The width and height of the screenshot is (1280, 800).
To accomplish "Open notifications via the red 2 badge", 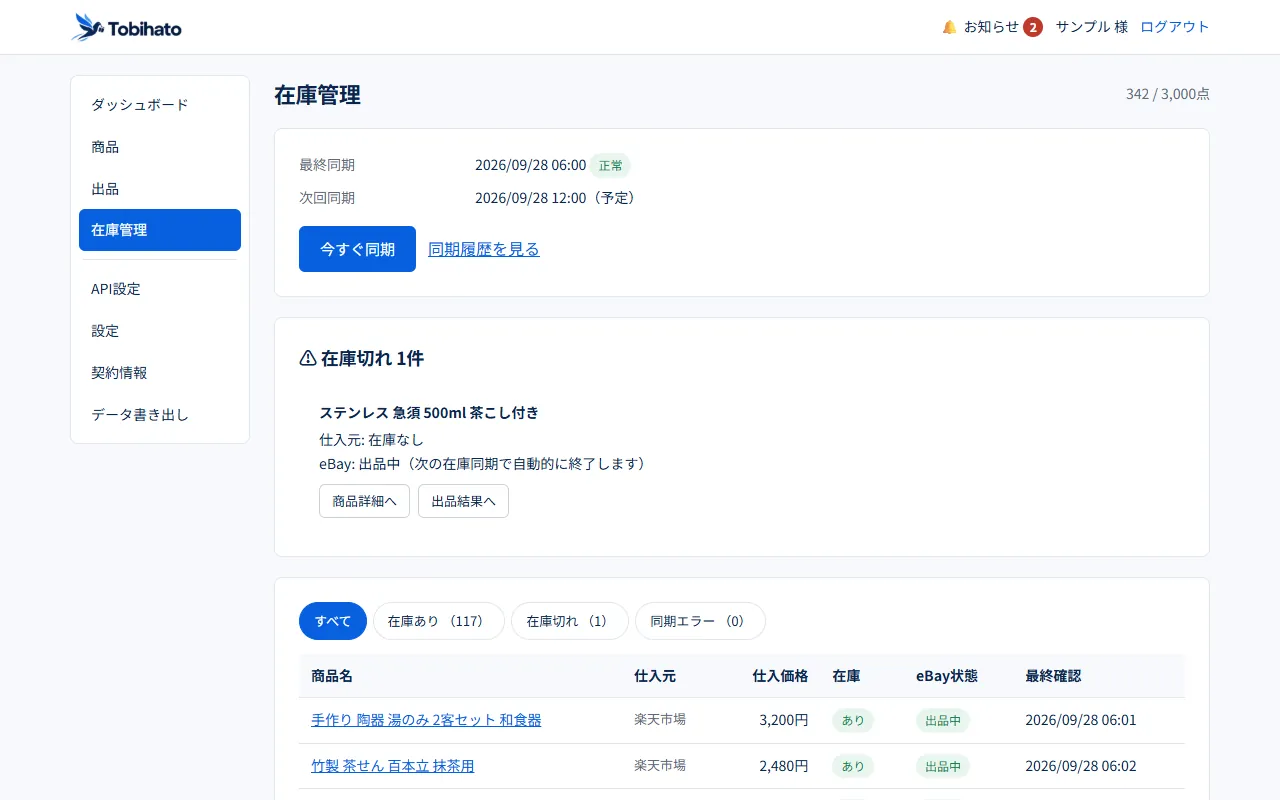I will click(1033, 27).
